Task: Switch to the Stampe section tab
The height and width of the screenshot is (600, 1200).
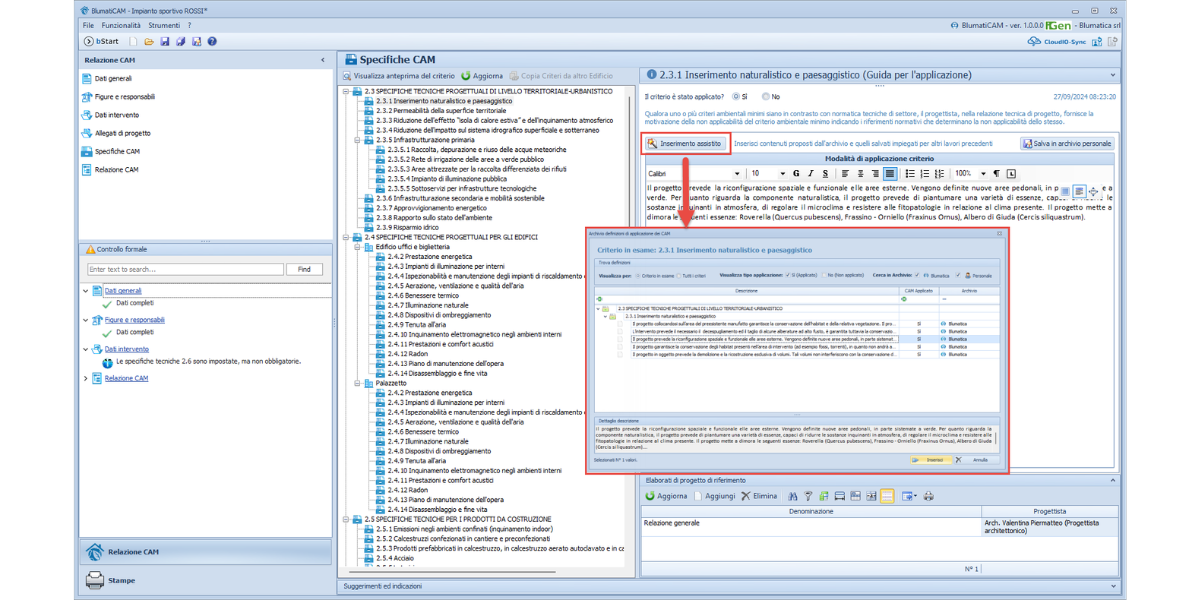Action: (205, 579)
